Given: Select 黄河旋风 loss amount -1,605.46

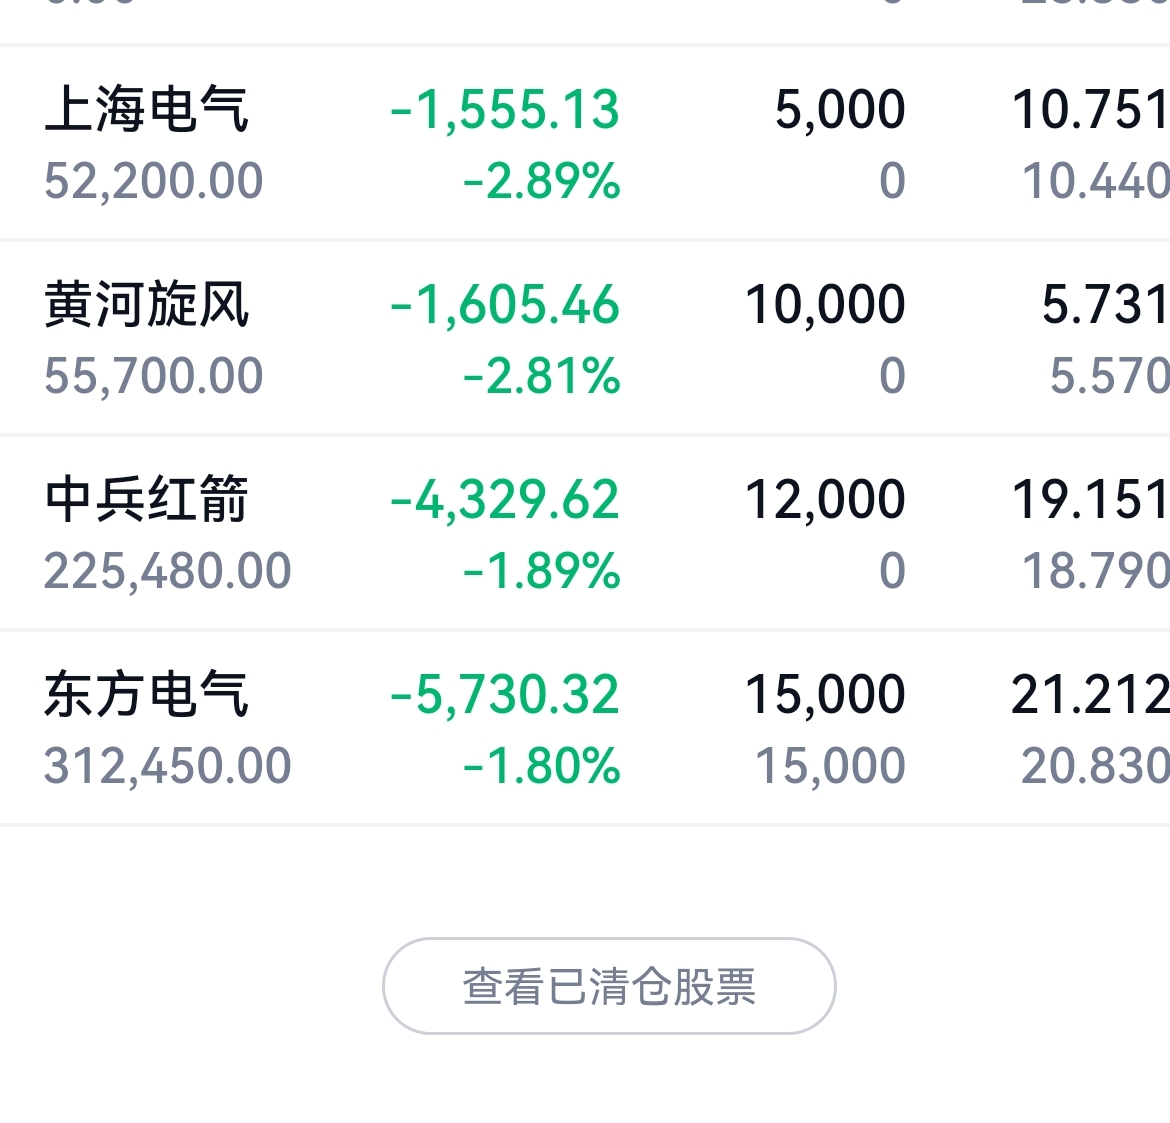Looking at the screenshot, I should [x=505, y=304].
